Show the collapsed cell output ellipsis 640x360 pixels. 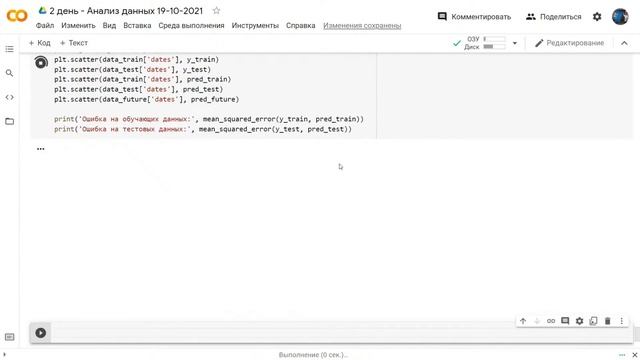[x=40, y=149]
